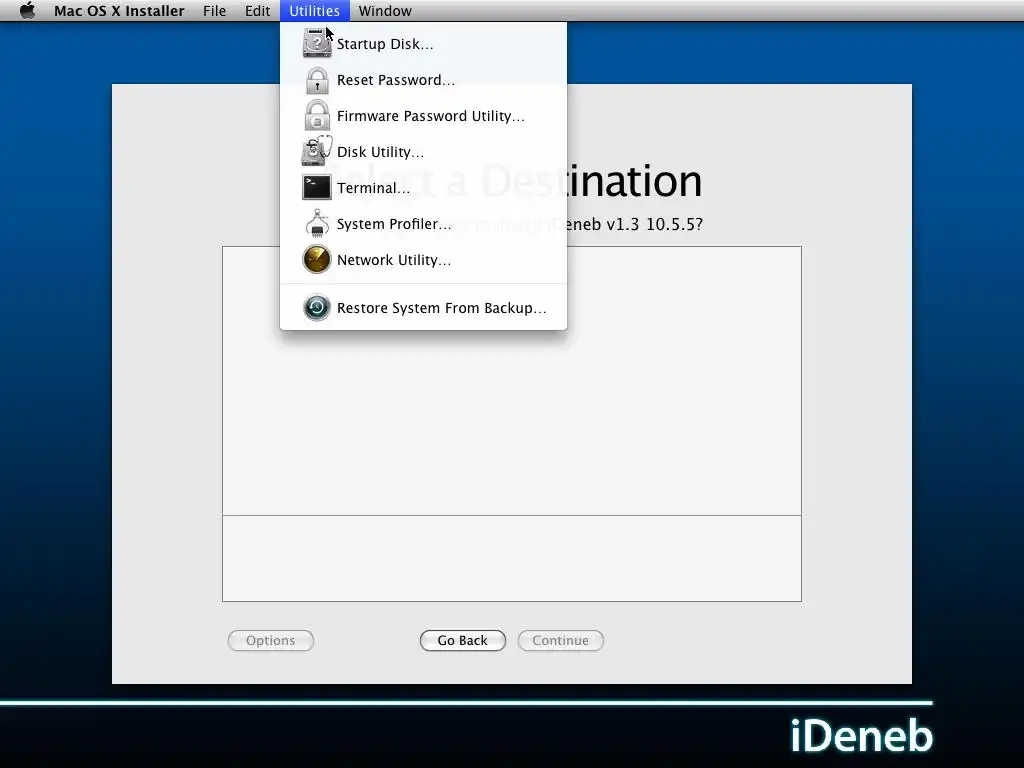Click the Startup Disk drive icon

click(x=317, y=43)
